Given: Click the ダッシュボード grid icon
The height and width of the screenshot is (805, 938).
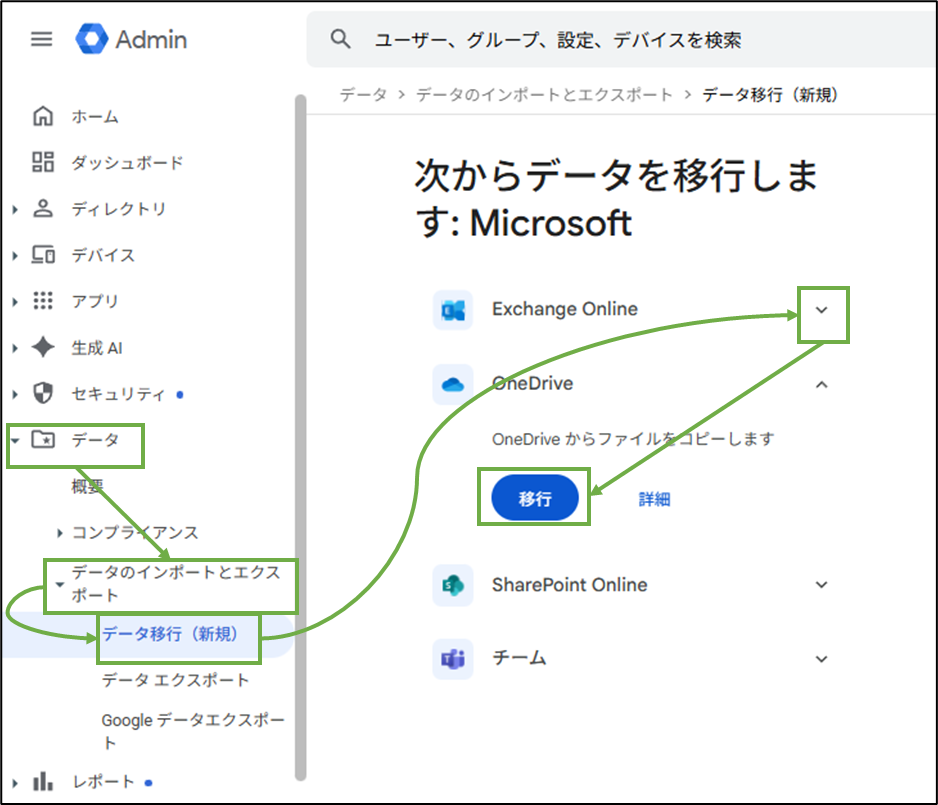Looking at the screenshot, I should [x=42, y=162].
